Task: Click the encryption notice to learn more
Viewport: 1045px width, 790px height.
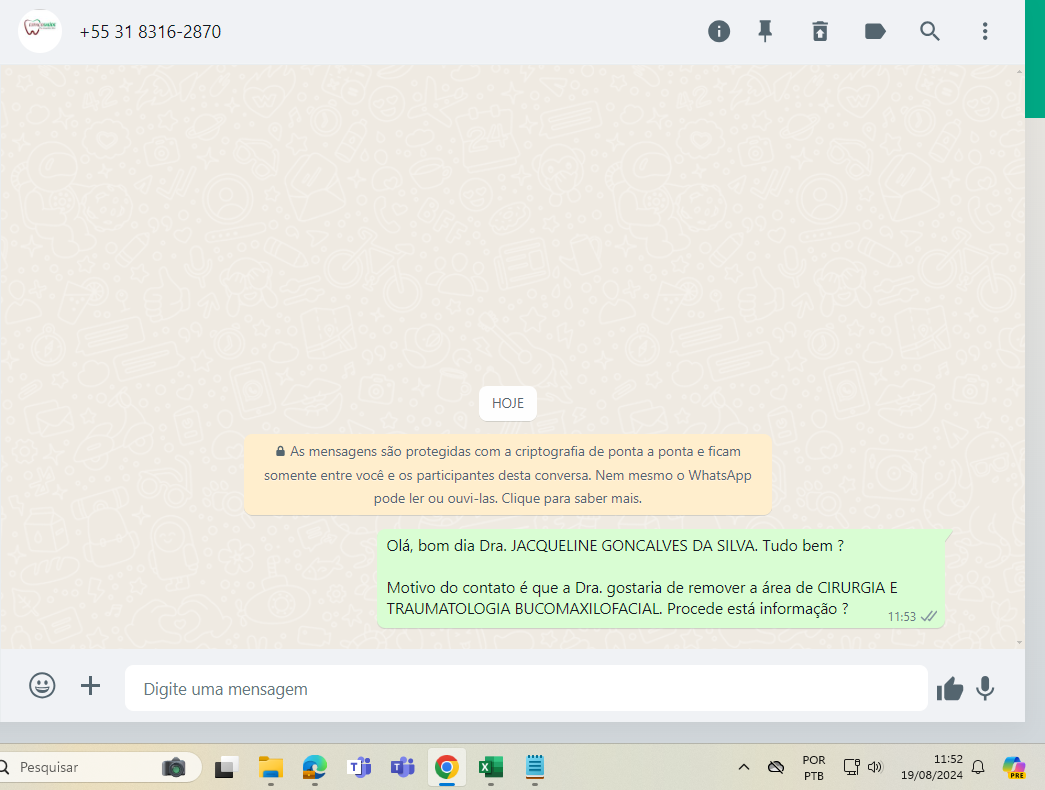Action: click(508, 475)
